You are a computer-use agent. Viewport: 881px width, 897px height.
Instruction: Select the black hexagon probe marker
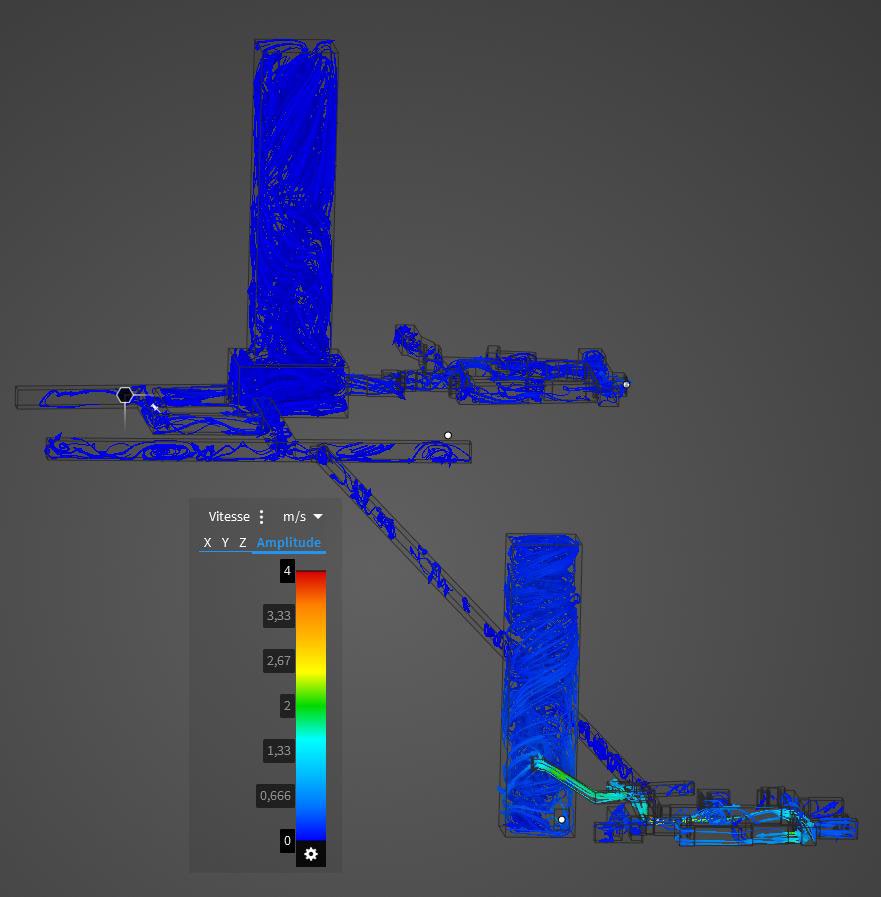pyautogui.click(x=125, y=395)
